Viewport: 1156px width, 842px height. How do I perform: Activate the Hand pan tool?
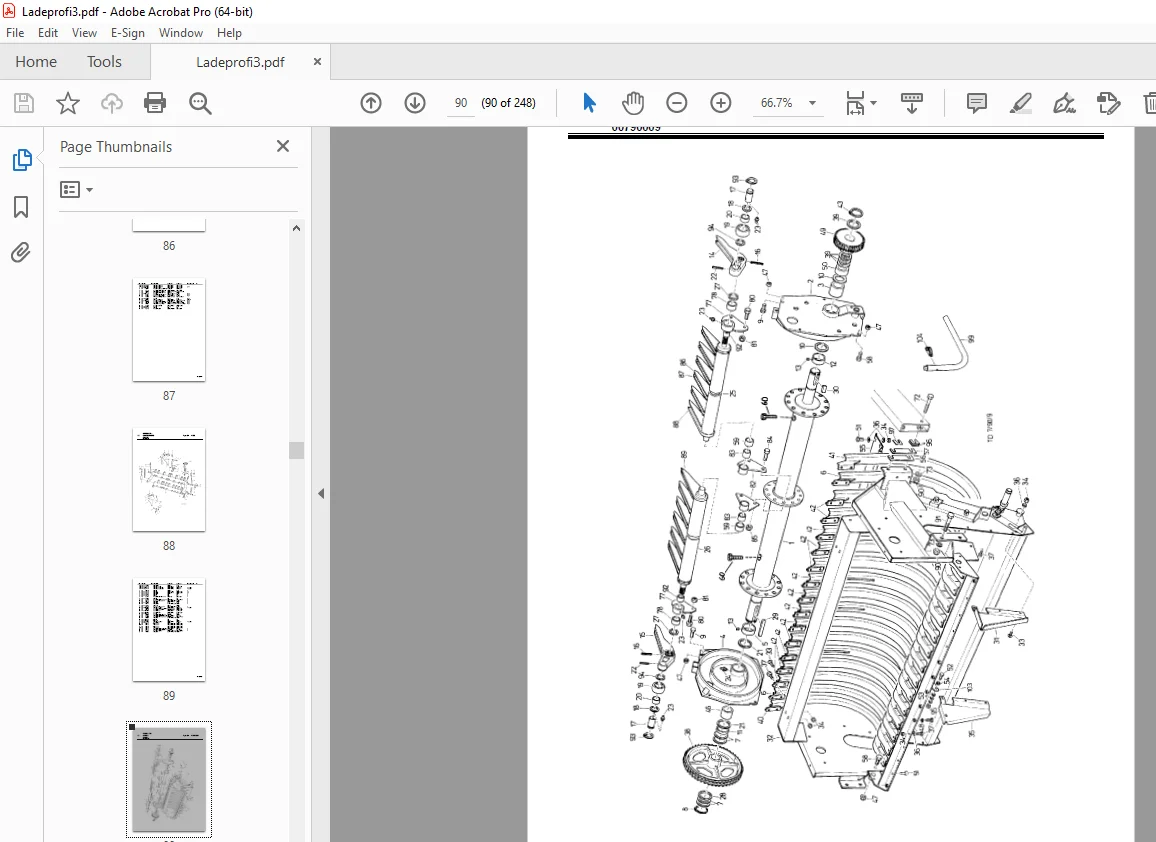point(633,102)
